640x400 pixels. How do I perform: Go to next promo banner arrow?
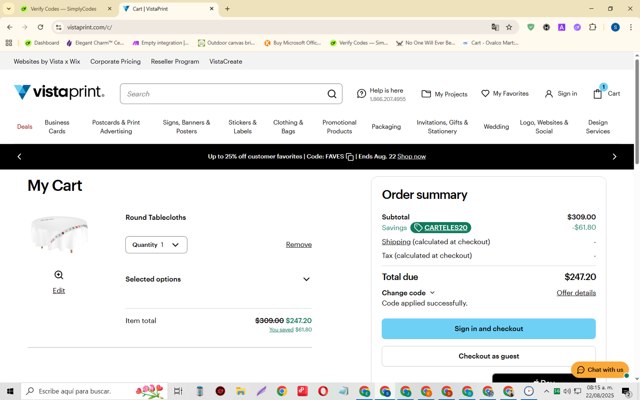click(x=614, y=157)
